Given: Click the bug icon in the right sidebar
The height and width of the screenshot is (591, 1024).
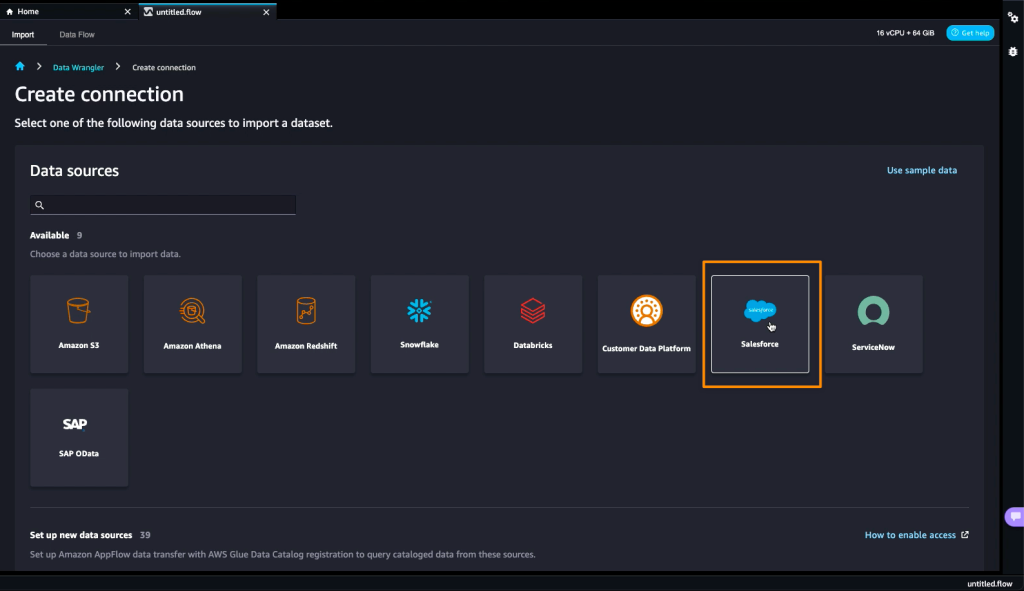Looking at the screenshot, I should (1013, 52).
